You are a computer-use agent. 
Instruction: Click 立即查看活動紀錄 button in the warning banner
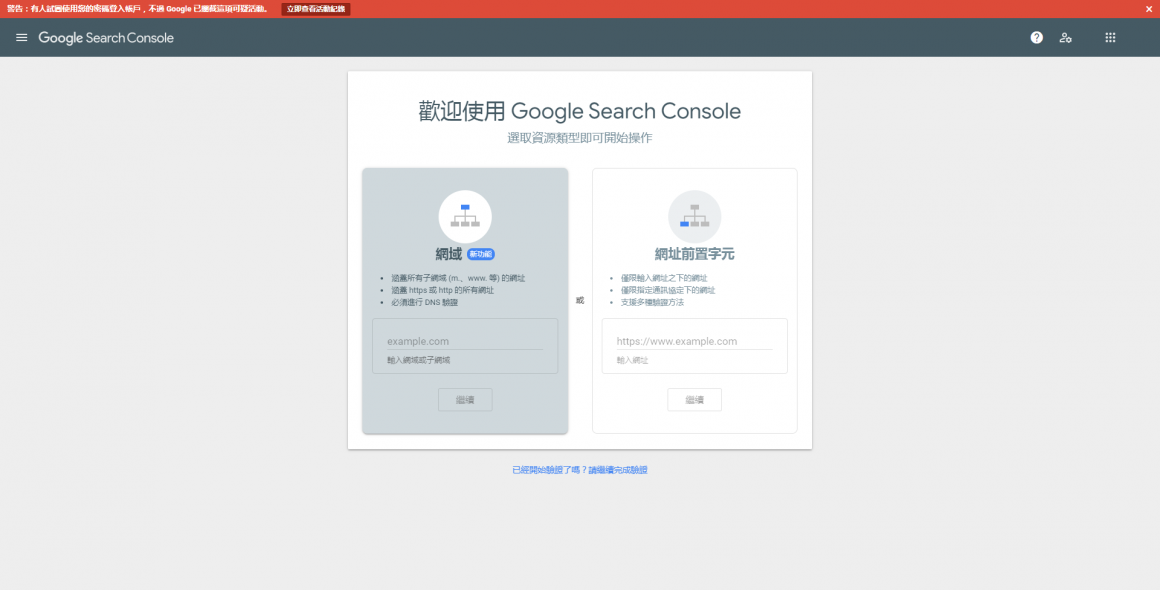click(316, 9)
